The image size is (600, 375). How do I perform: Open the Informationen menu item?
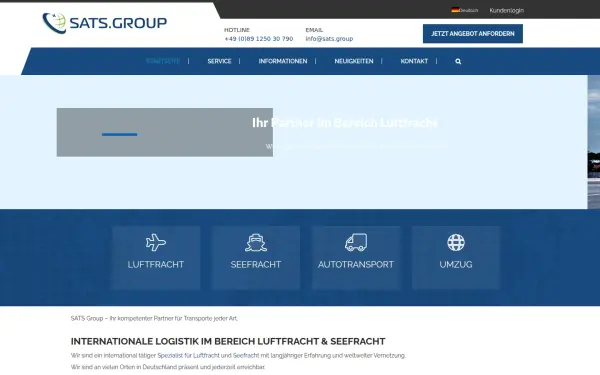coord(283,61)
